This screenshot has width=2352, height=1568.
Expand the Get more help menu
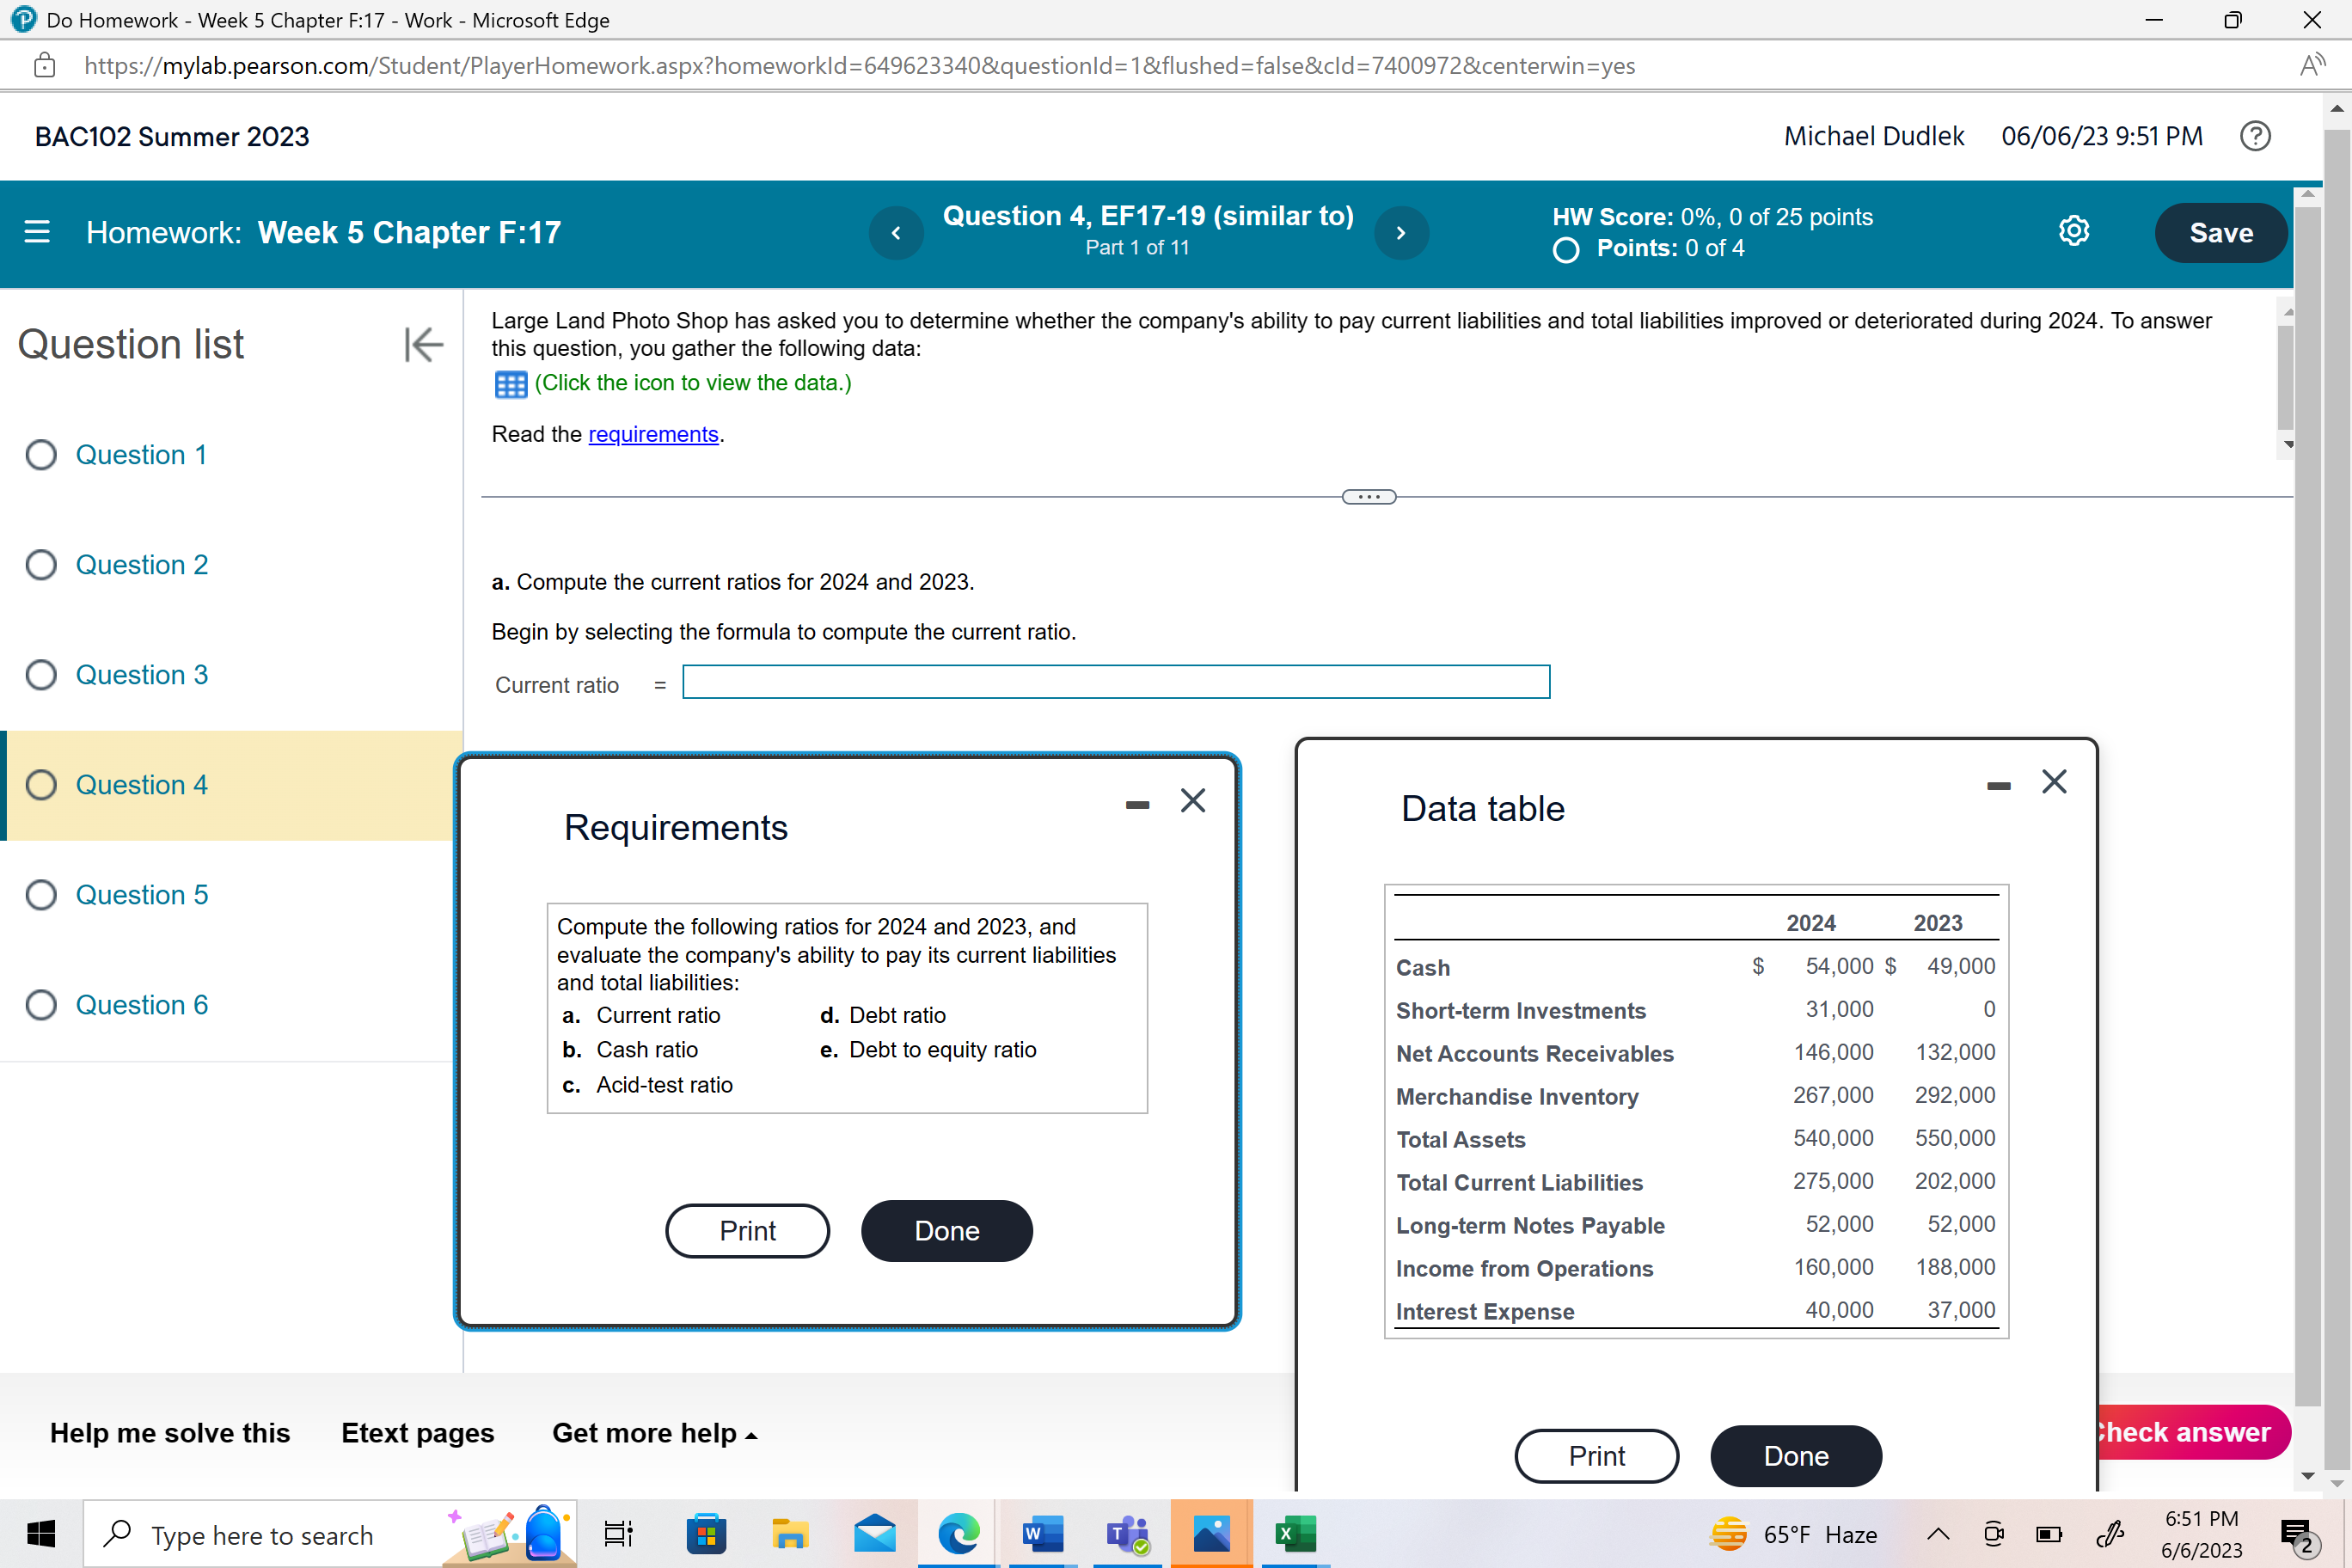pos(654,1433)
